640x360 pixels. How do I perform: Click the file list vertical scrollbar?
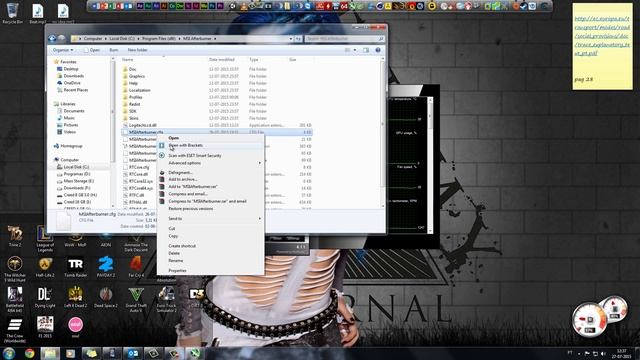click(382, 133)
